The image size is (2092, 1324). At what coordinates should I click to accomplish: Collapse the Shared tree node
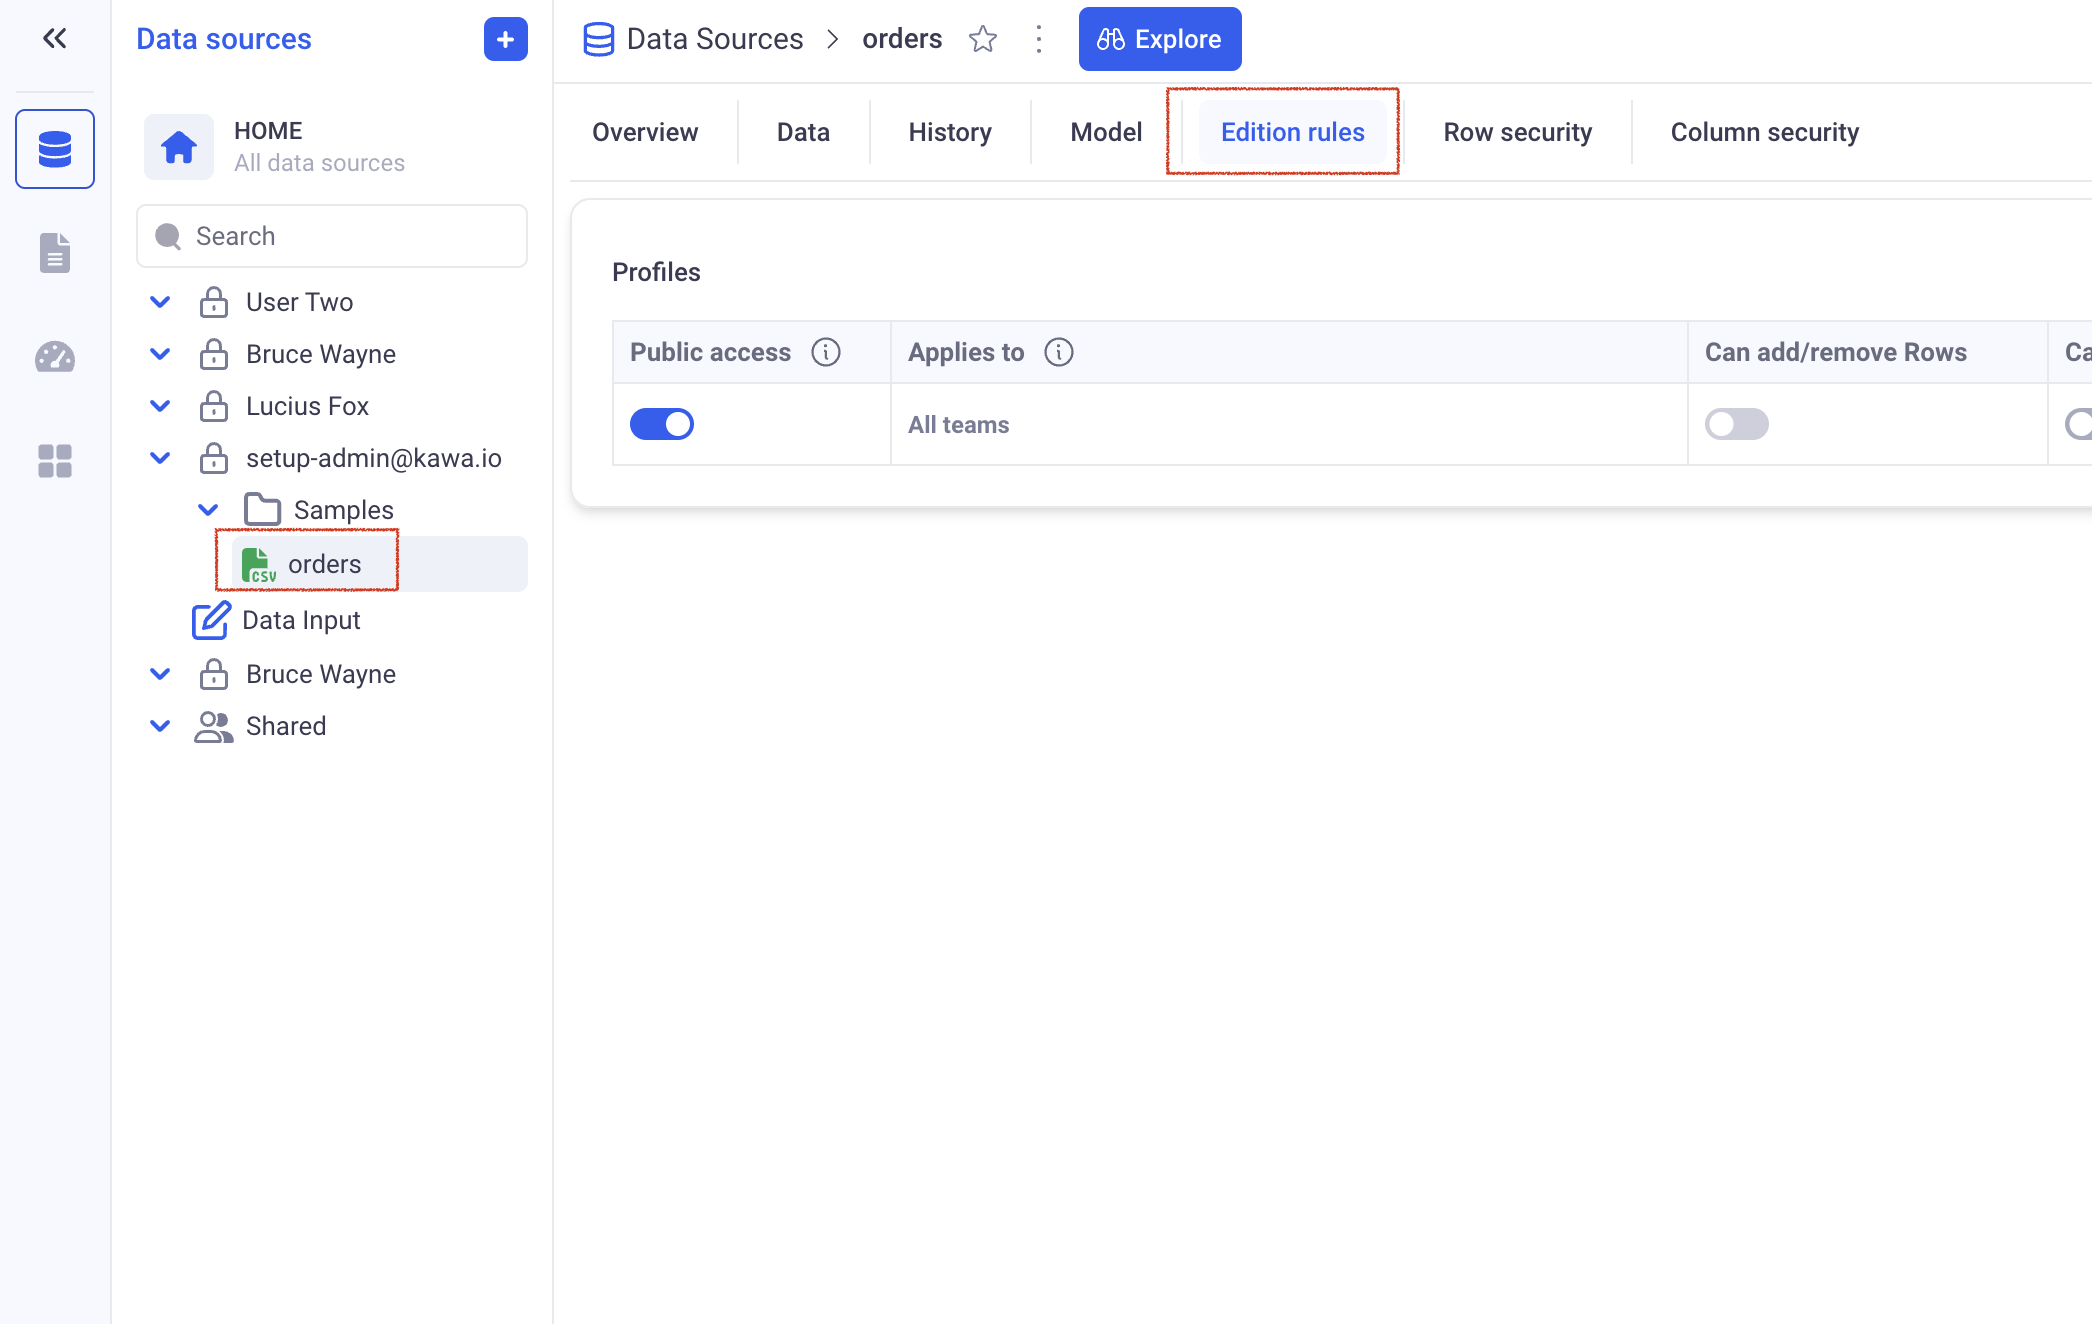[x=160, y=726]
